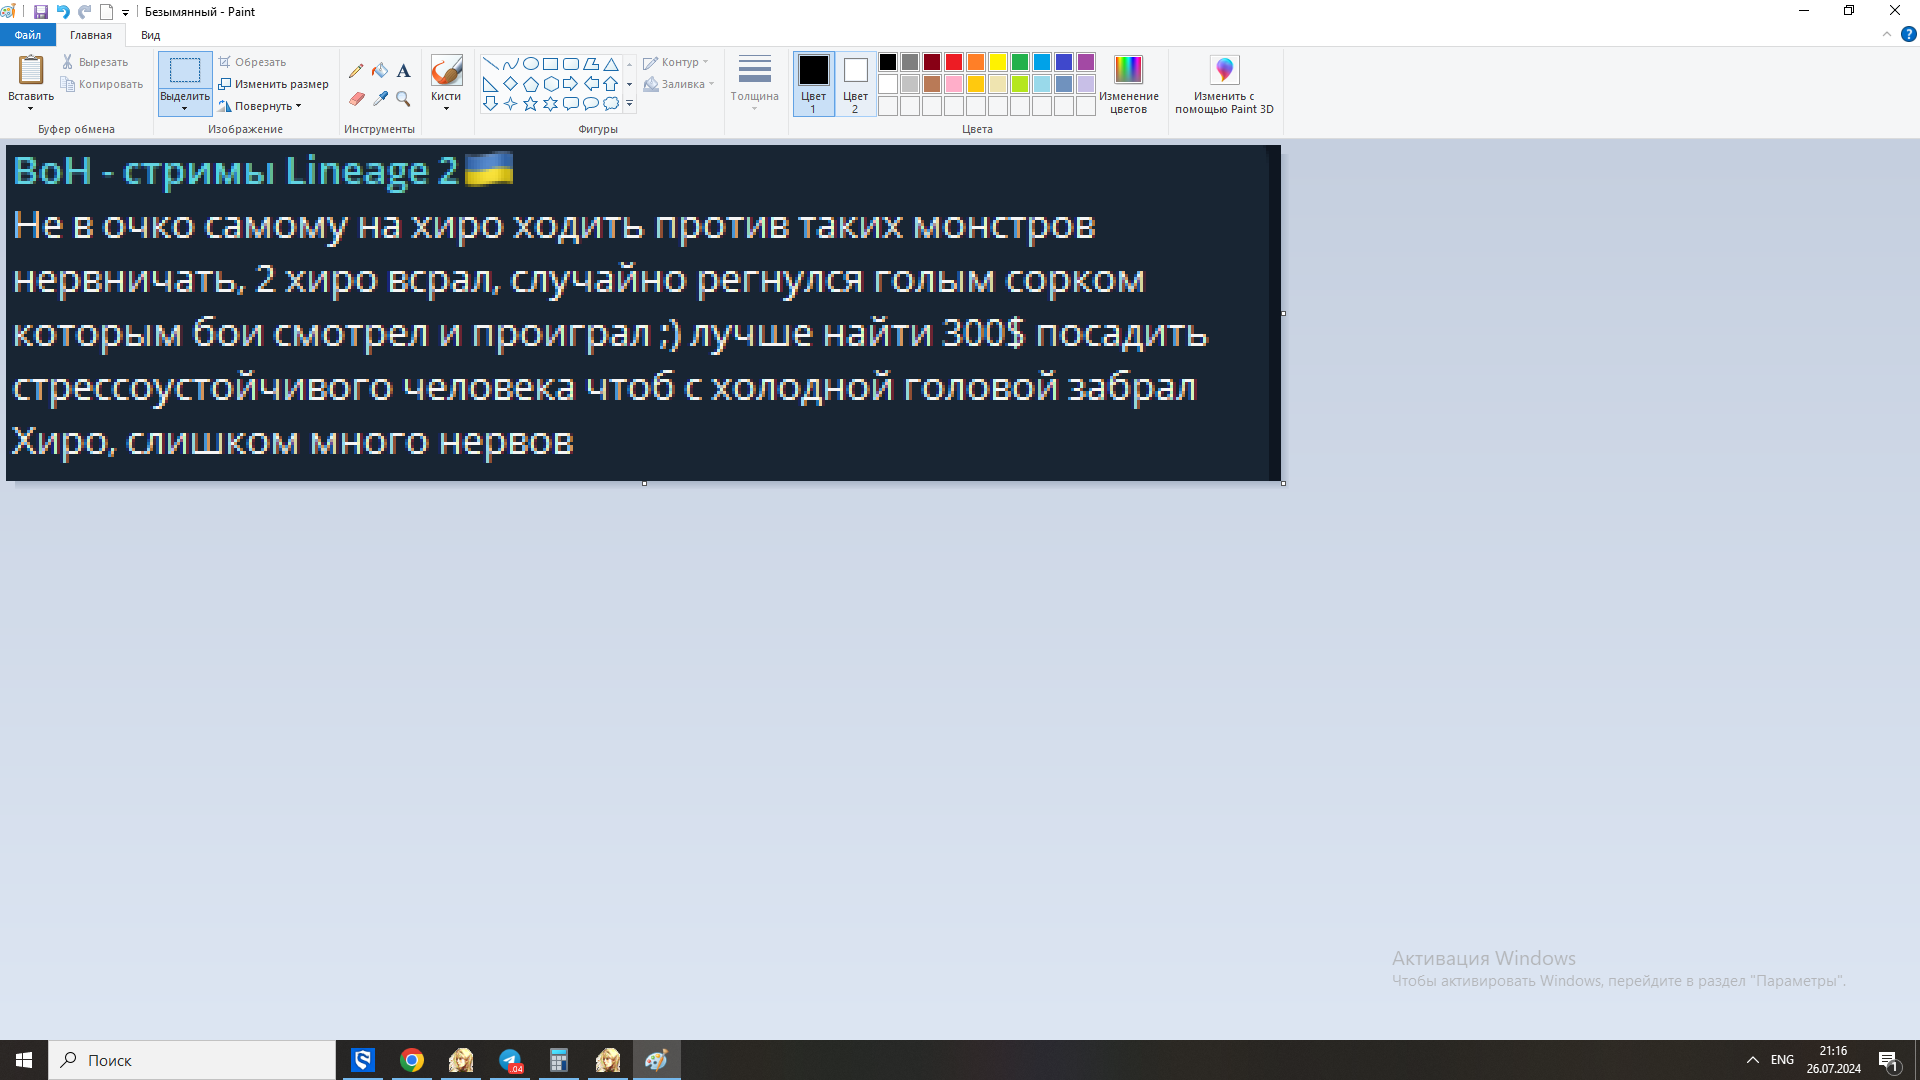Select the oval shape in Фигуры gallery
Image resolution: width=1920 pixels, height=1080 pixels.
[531, 62]
